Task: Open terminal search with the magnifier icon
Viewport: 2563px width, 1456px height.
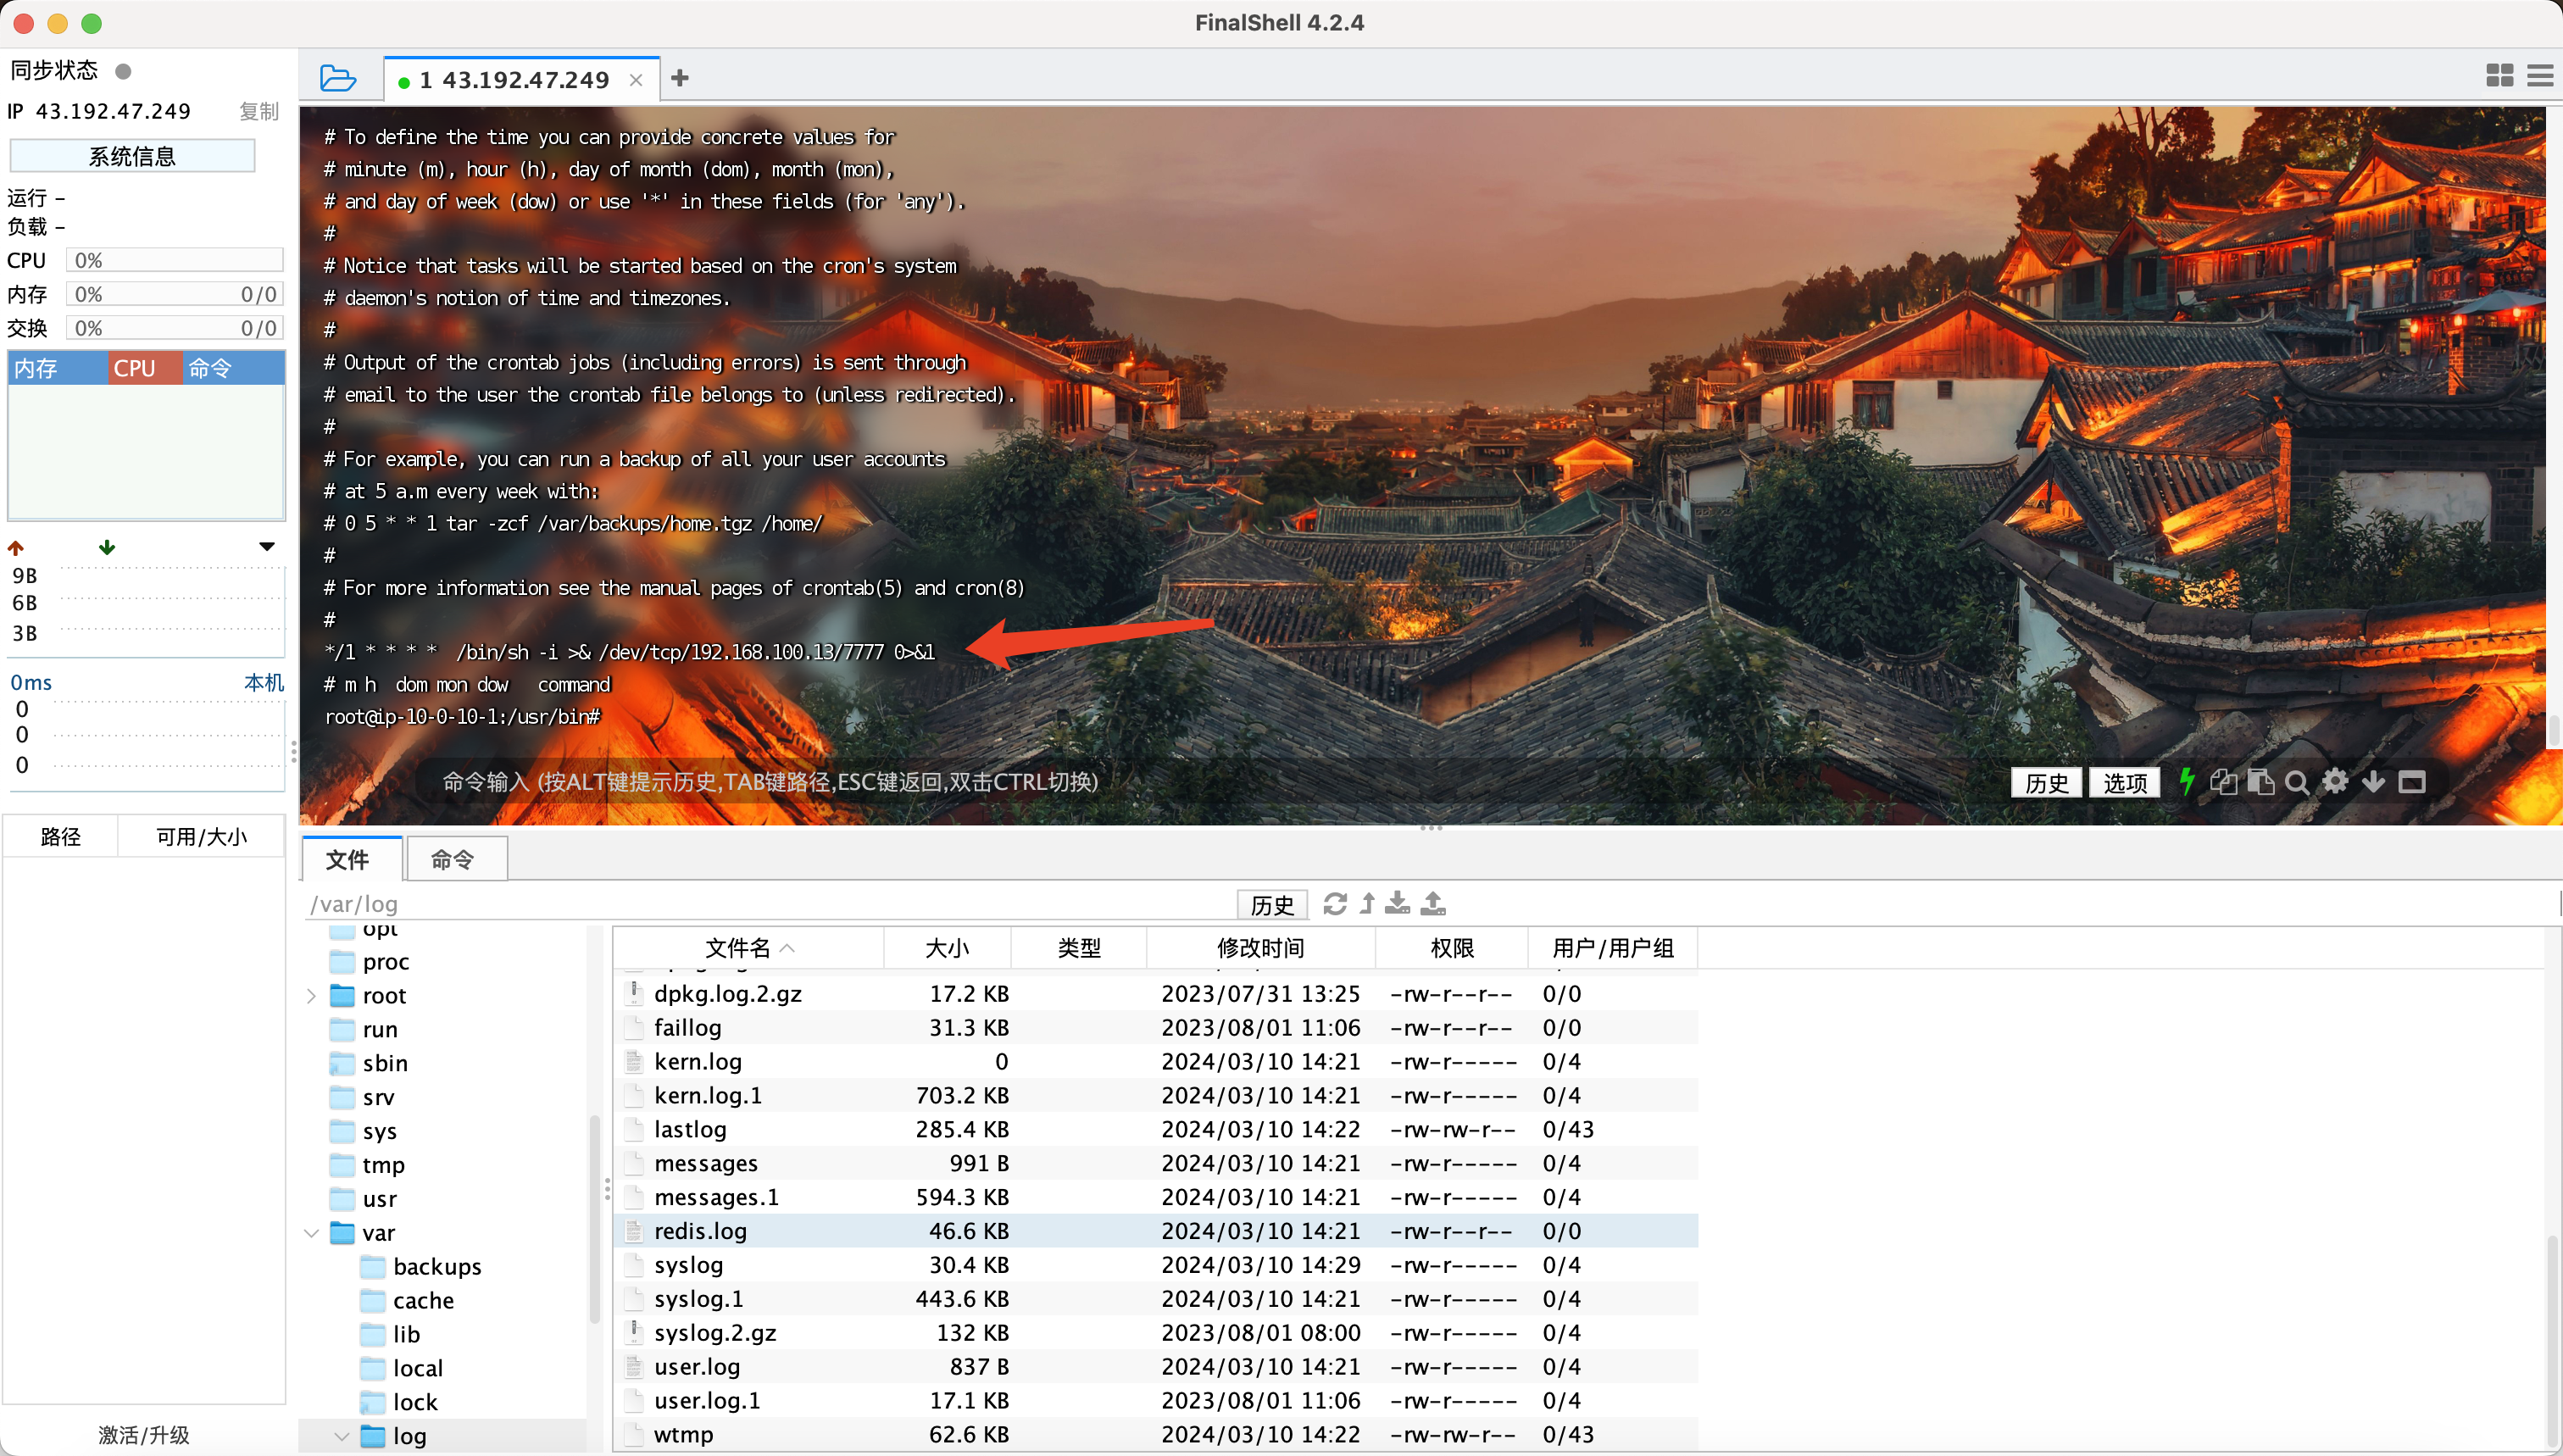Action: [2297, 782]
